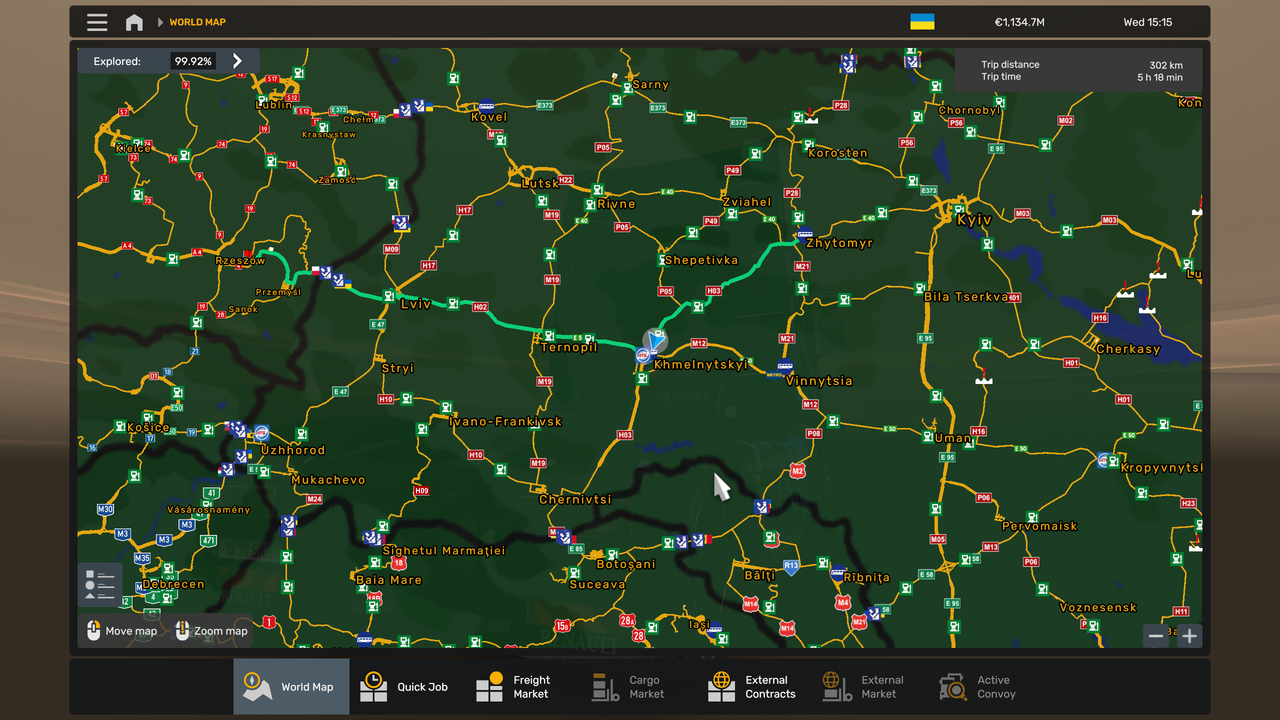
Task: Select the Pervomaisk city label
Action: 1040,526
